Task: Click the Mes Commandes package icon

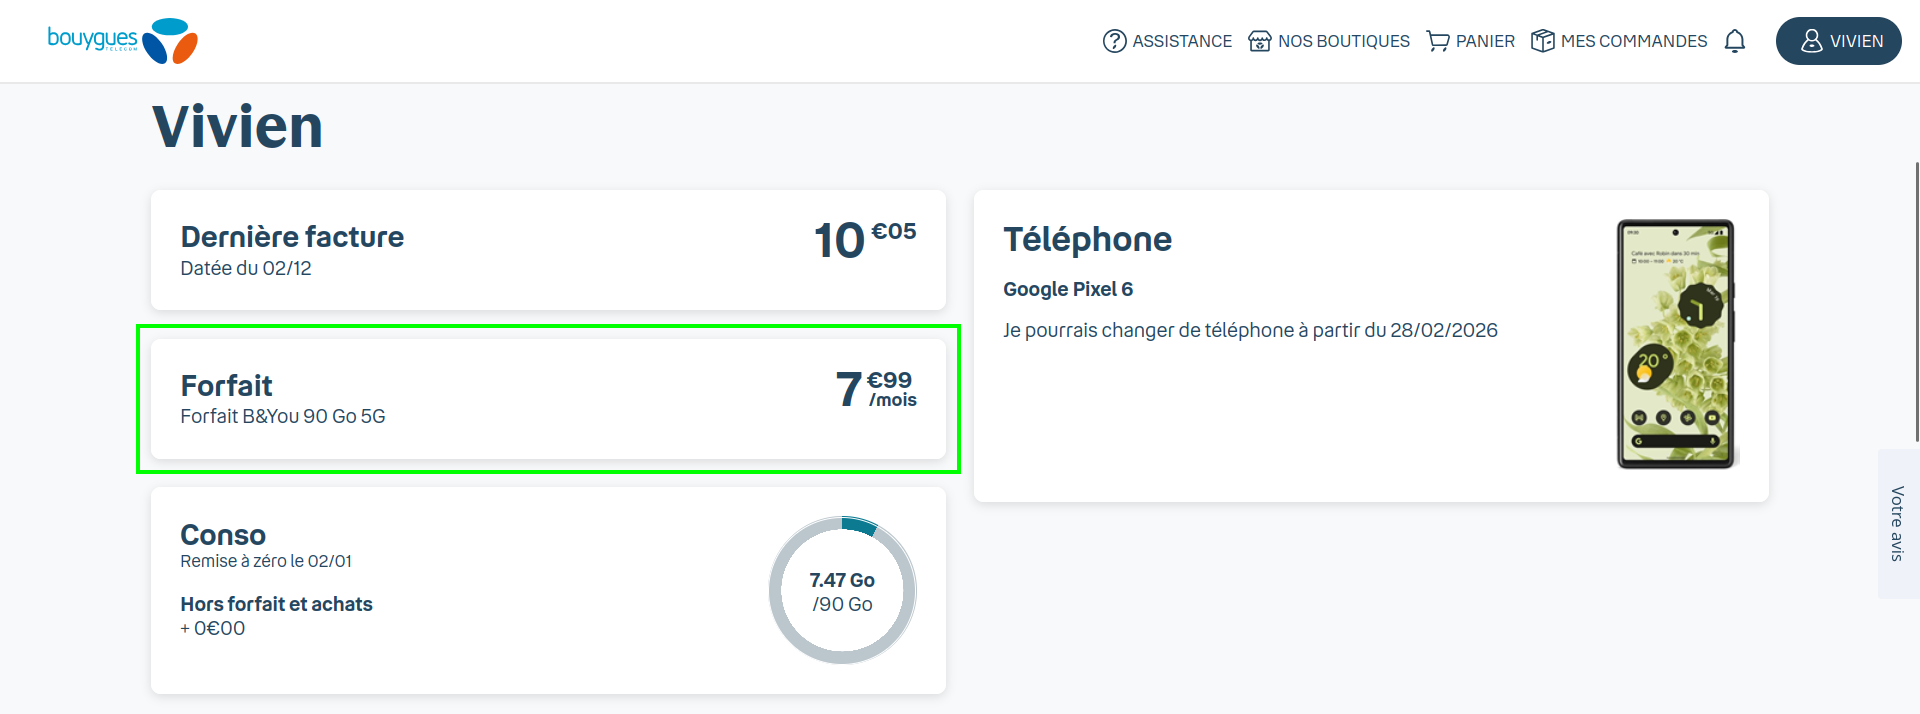Action: (x=1543, y=41)
